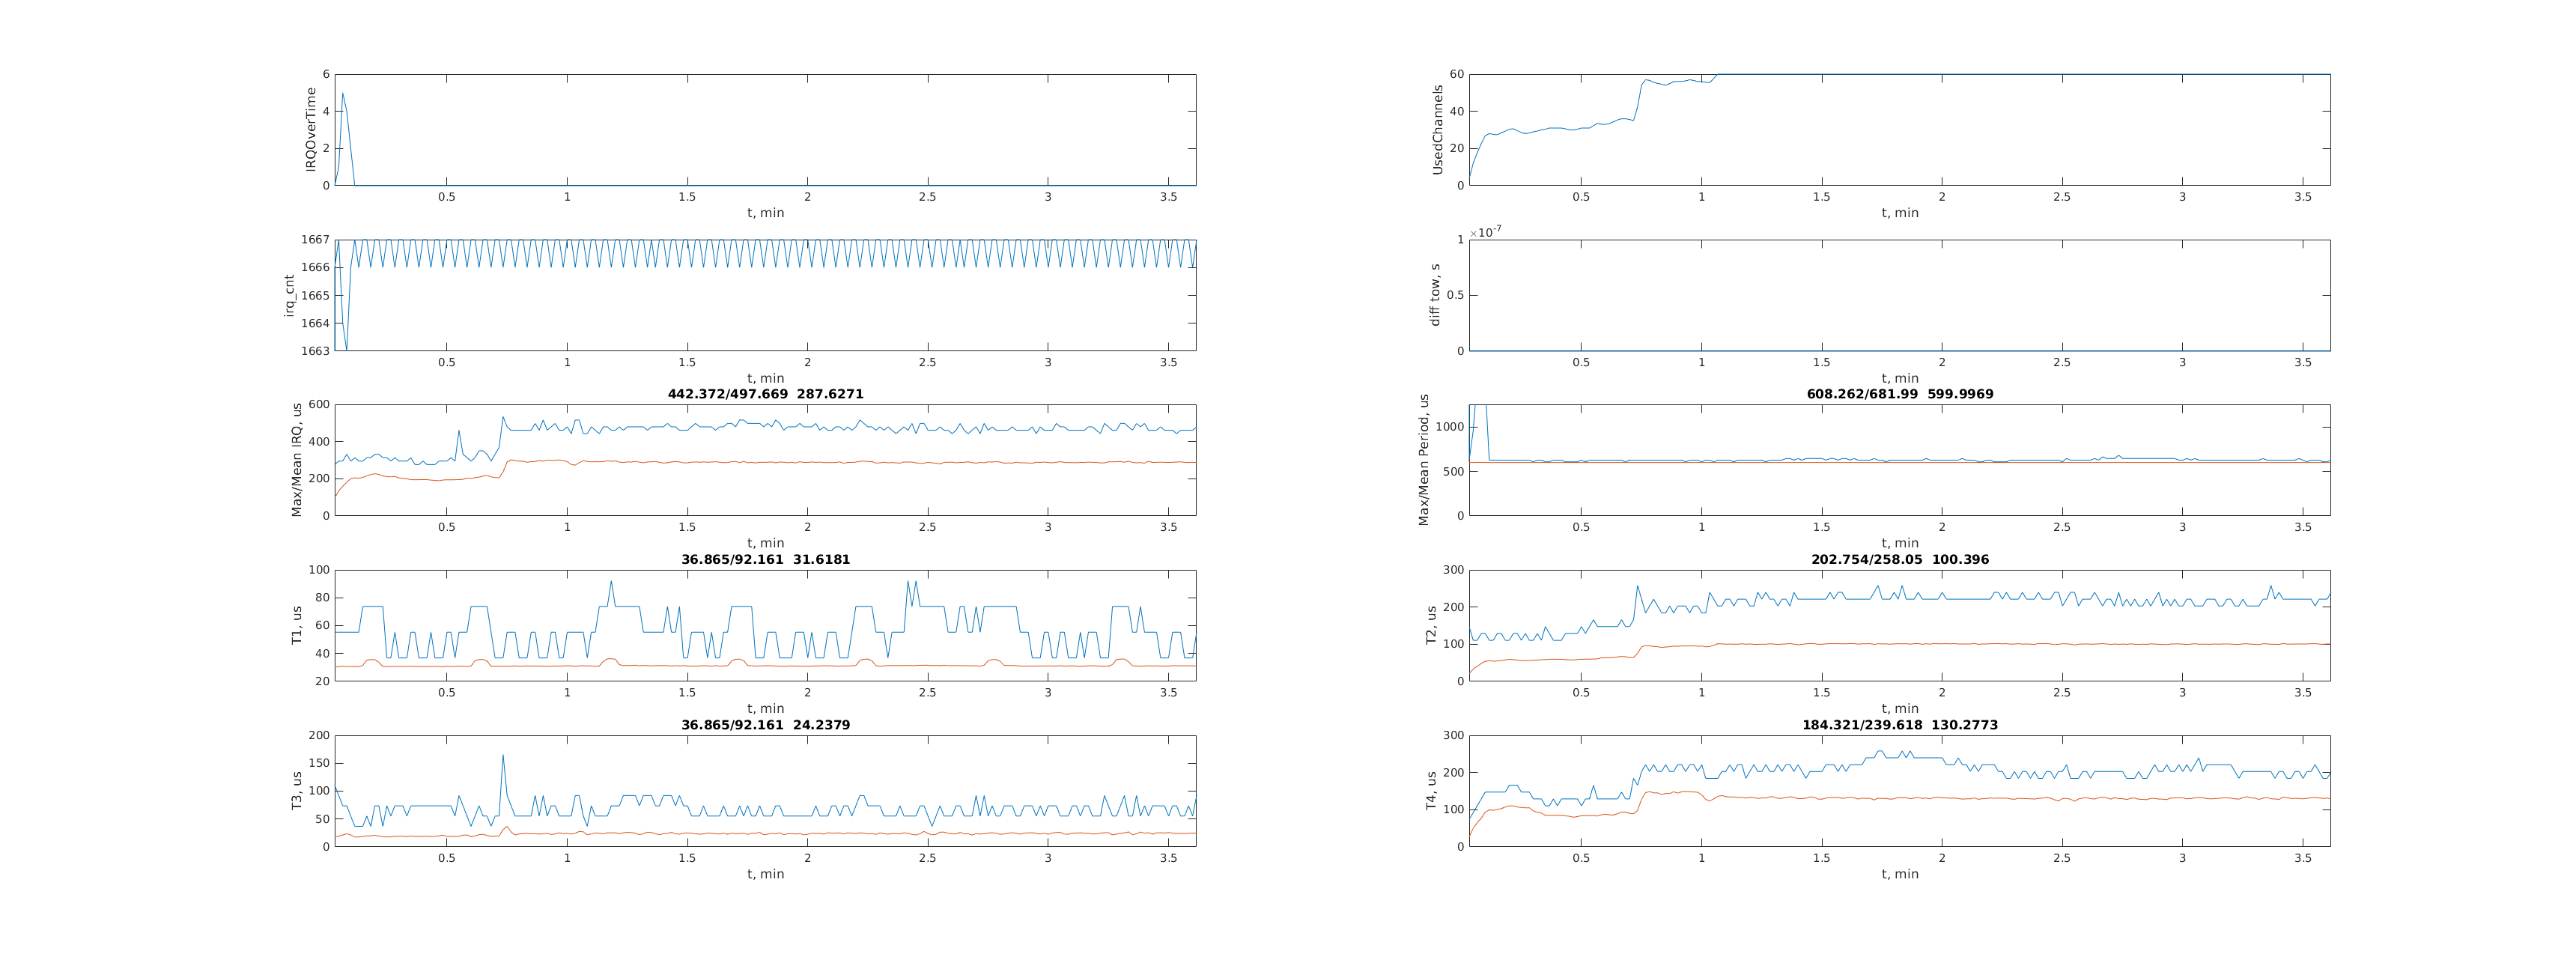Select the title '36.865/92.161 24.2379'
The image size is (2576, 957).
pos(766,725)
